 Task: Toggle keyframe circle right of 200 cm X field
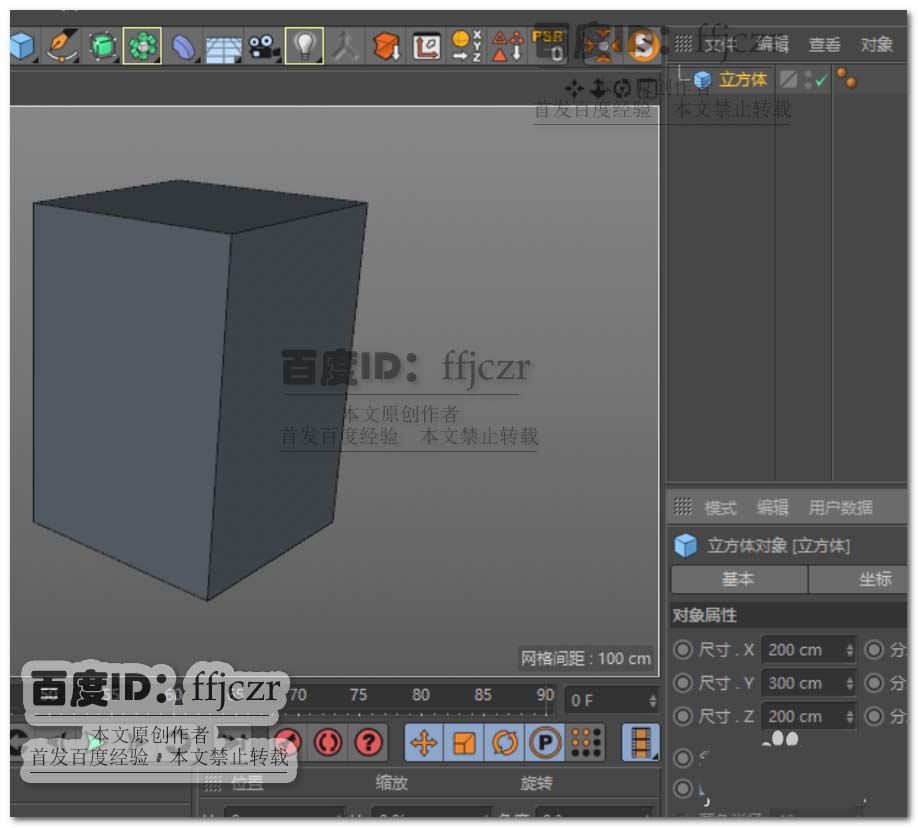coord(874,649)
